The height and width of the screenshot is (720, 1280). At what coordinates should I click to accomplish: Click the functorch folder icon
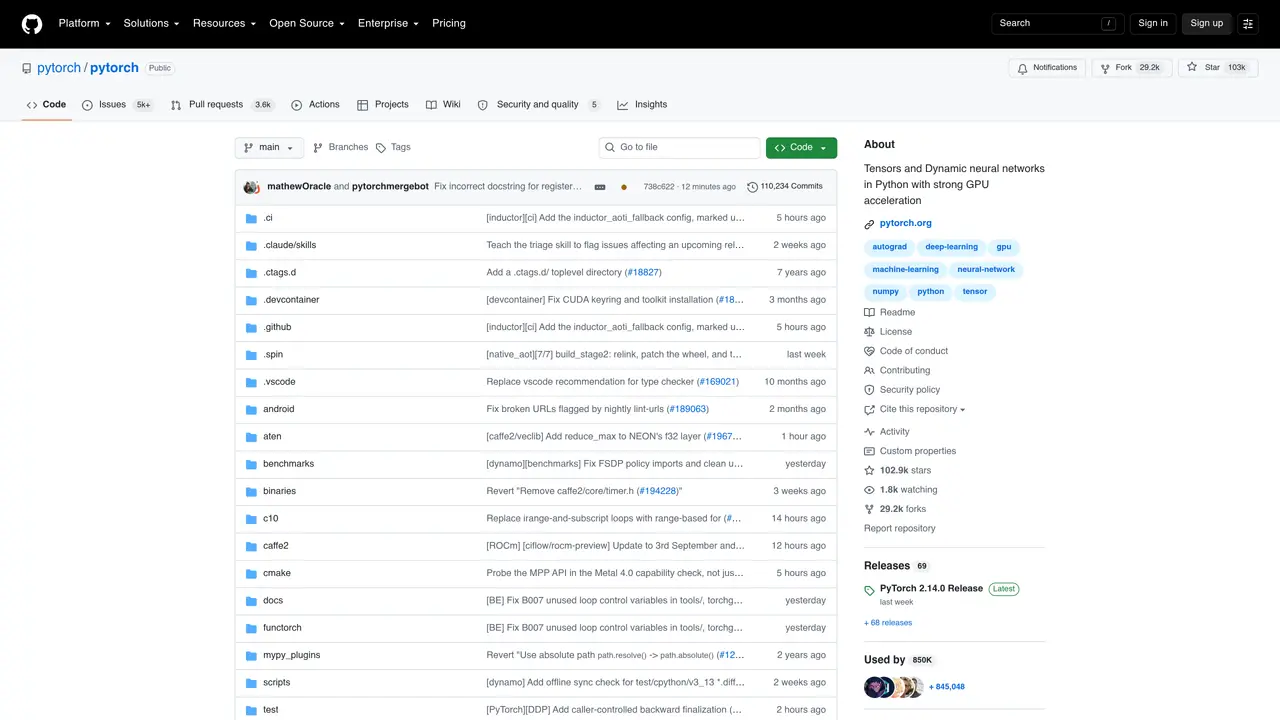[252, 628]
